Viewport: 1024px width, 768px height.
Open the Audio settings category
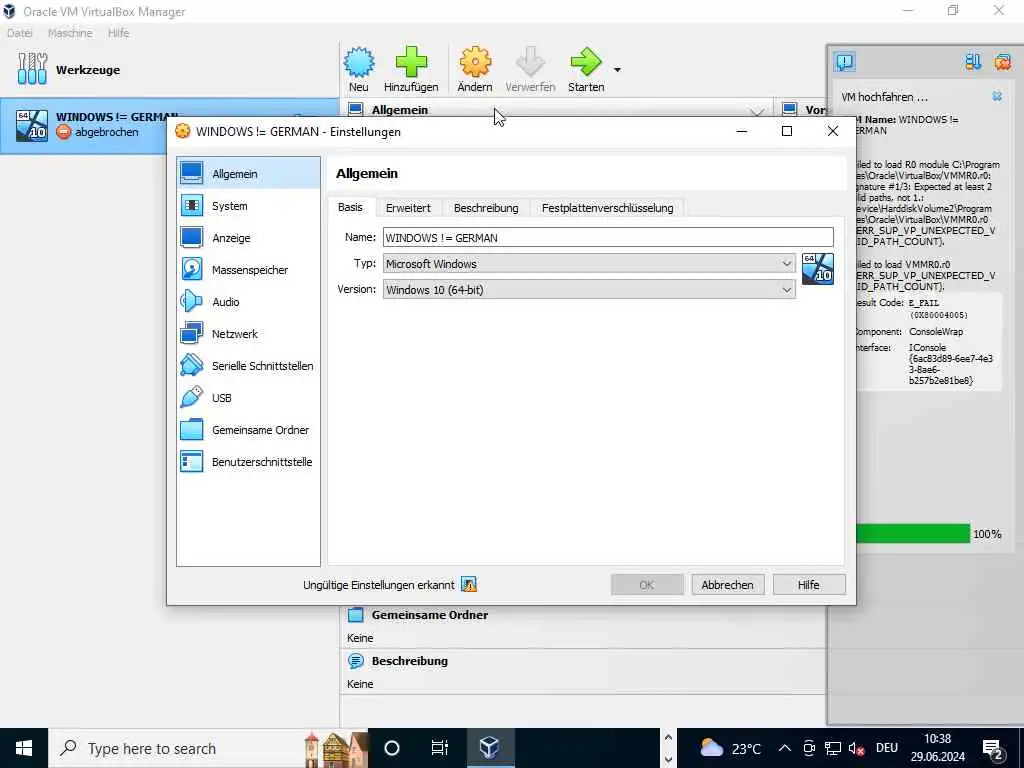tap(248, 302)
